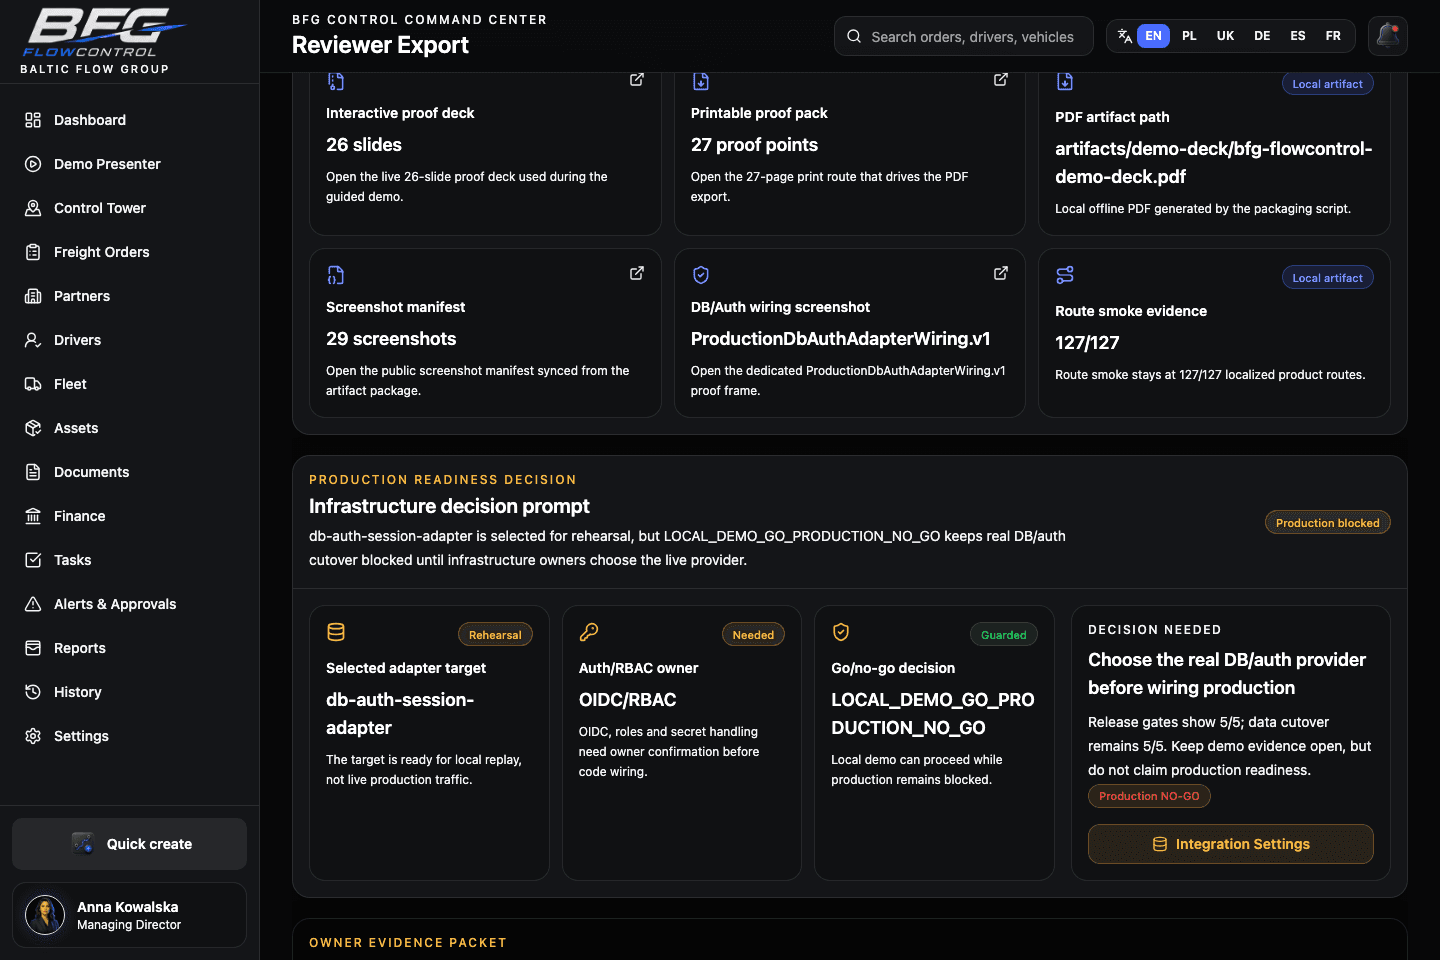Switch language to PL
Image resolution: width=1440 pixels, height=960 pixels.
tap(1189, 36)
